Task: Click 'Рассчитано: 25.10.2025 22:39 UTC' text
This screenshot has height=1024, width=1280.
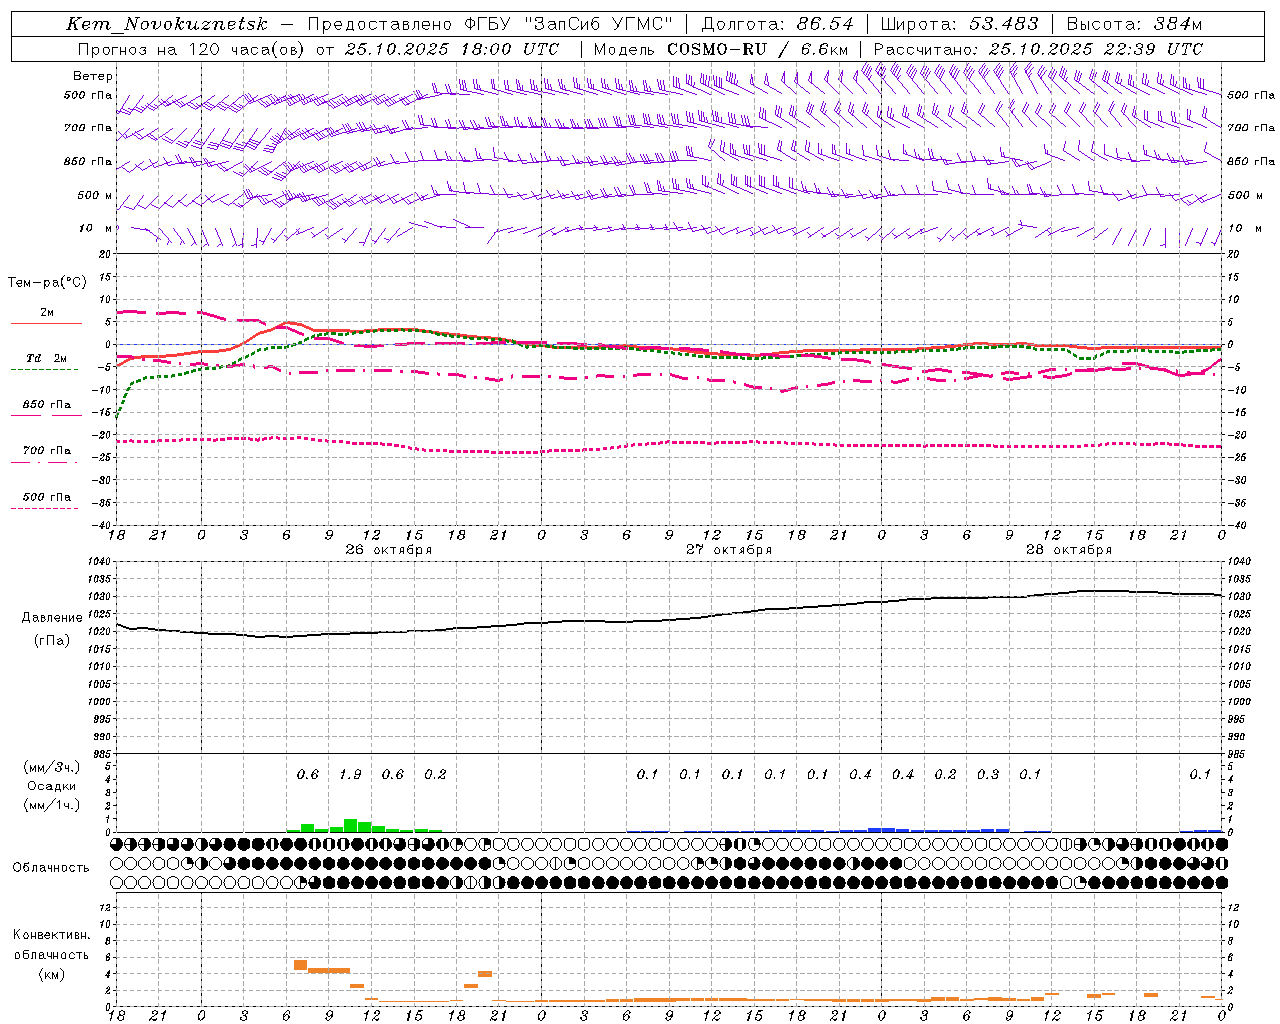Action: [x=1038, y=49]
